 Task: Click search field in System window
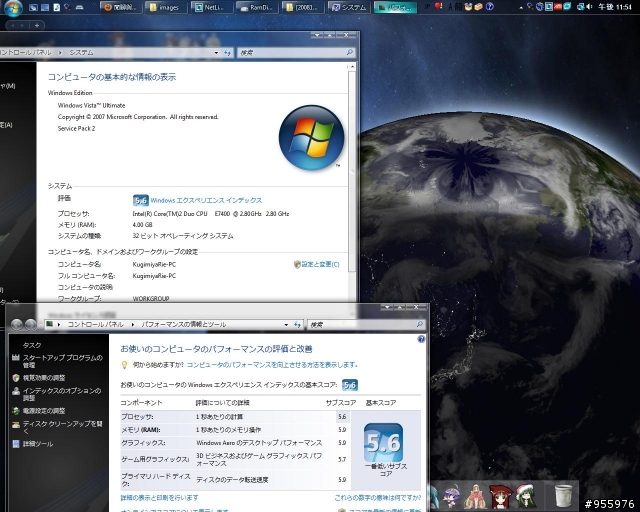click(x=292, y=52)
